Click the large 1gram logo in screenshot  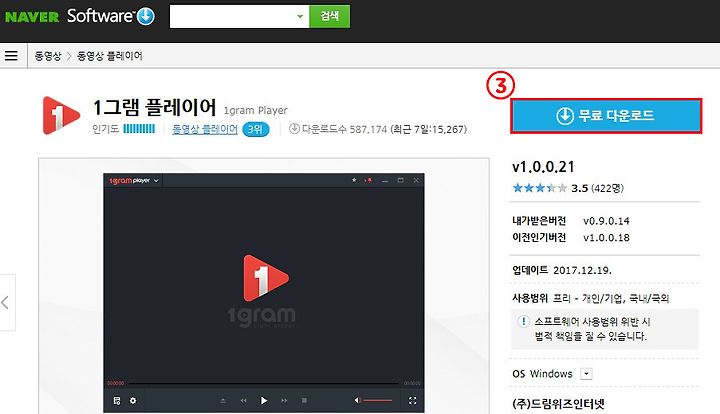click(x=263, y=291)
